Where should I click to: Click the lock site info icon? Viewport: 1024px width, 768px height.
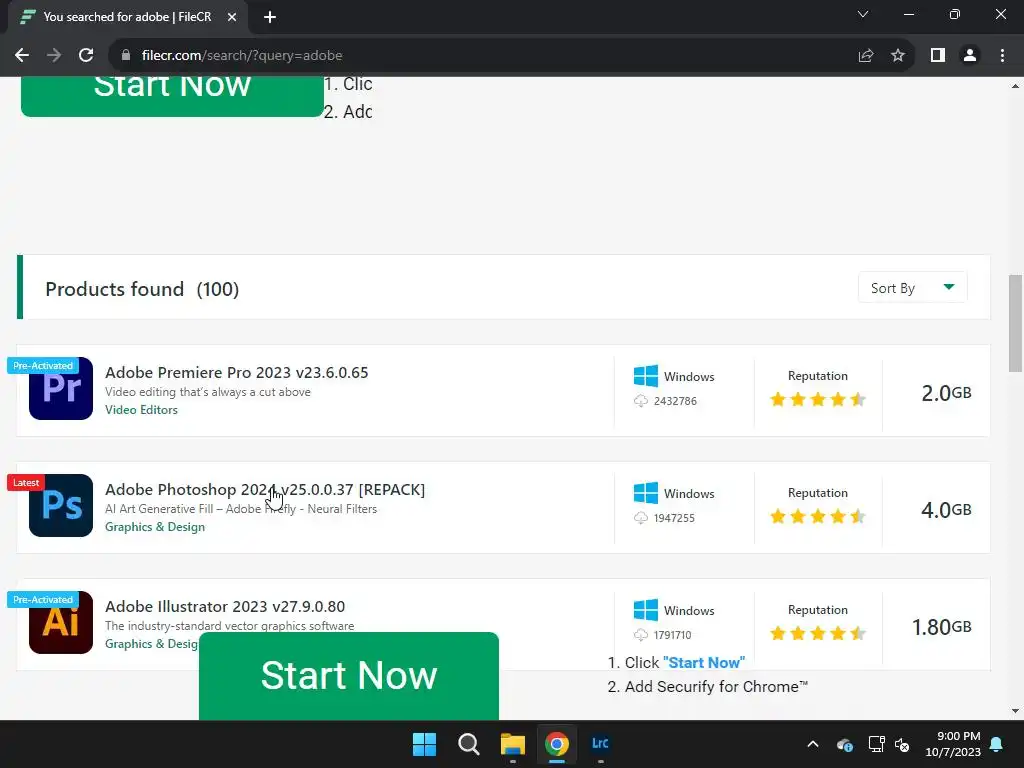click(x=126, y=56)
